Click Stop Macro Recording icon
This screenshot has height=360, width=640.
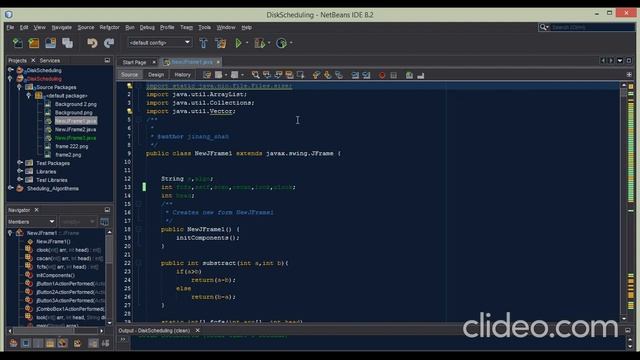pos(393,75)
